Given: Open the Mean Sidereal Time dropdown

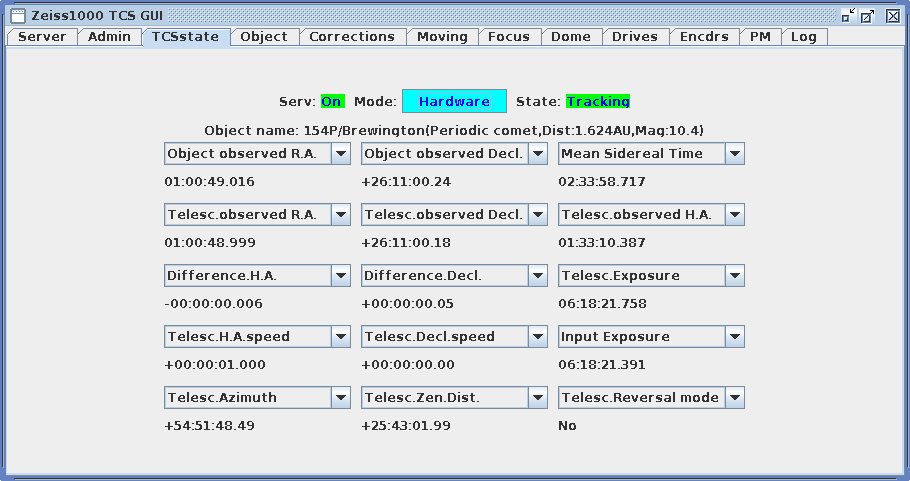Looking at the screenshot, I should (x=651, y=154).
